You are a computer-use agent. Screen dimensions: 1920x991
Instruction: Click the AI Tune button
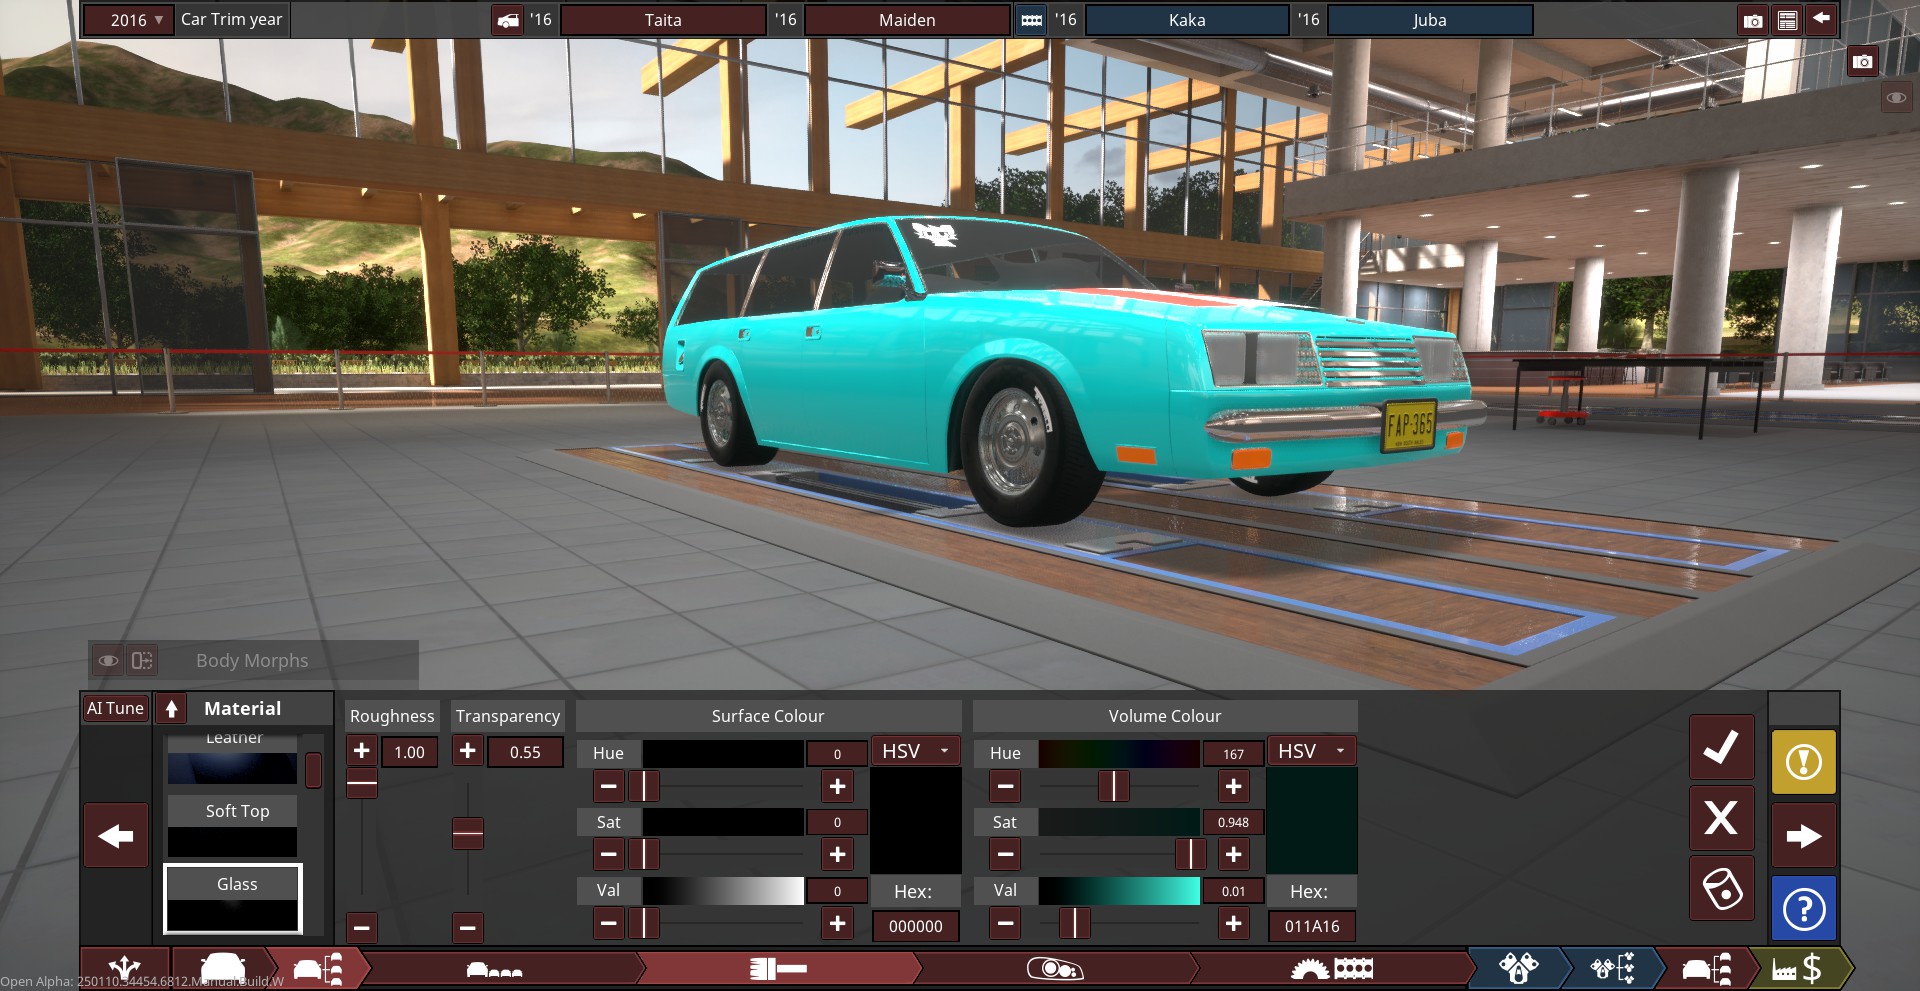(116, 708)
